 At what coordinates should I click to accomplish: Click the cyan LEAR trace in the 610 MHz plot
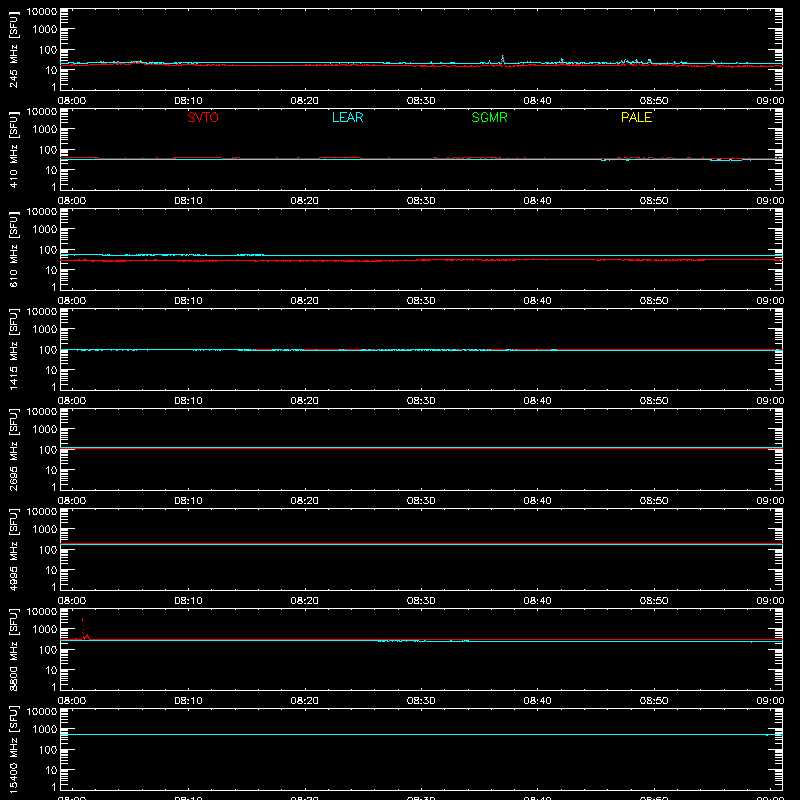pos(421,255)
